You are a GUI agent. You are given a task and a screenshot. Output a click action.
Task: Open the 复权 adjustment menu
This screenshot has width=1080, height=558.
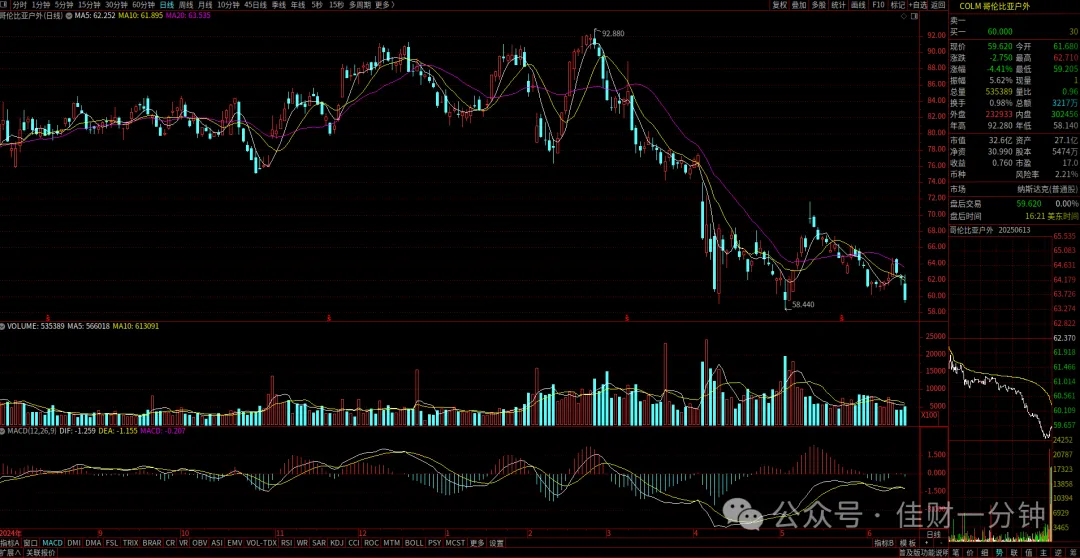(x=779, y=4)
